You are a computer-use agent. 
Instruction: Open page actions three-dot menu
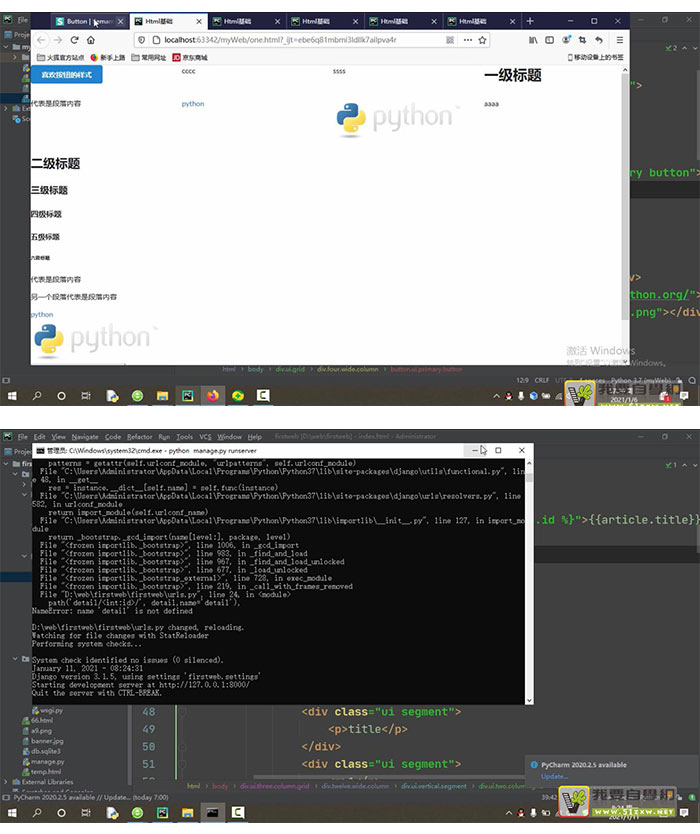tap(468, 40)
